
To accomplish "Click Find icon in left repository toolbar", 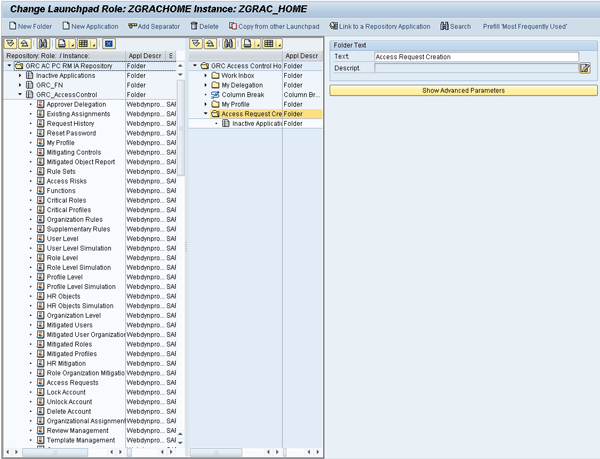I will (43, 44).
